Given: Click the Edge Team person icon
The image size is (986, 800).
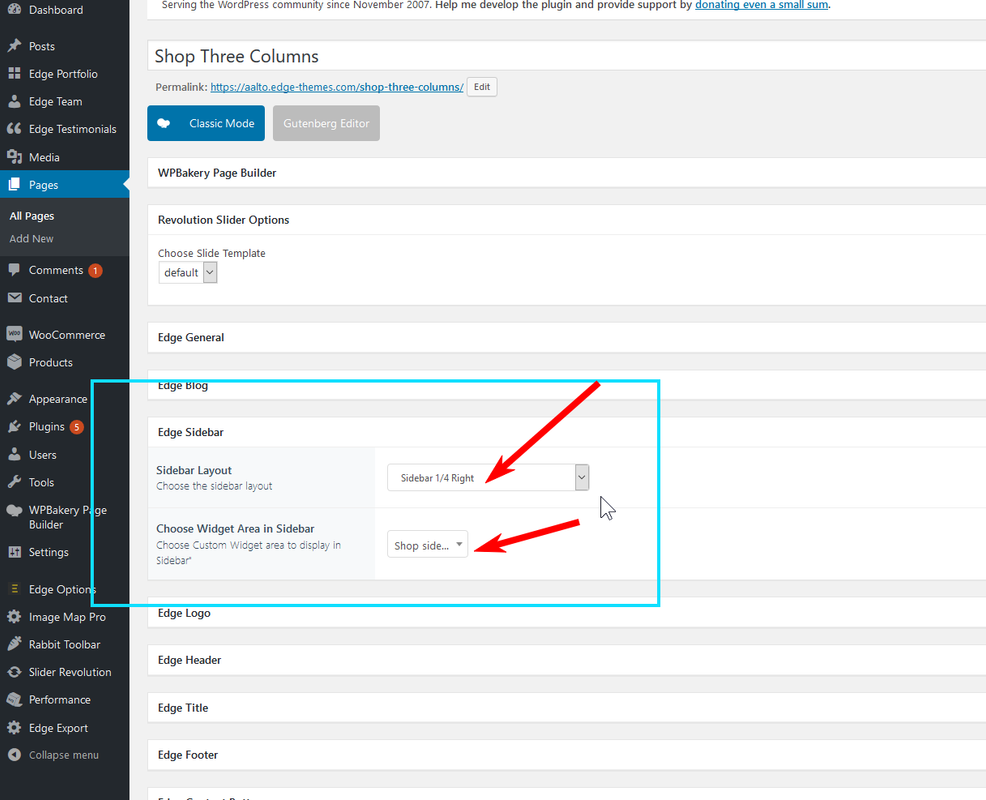Looking at the screenshot, I should click(x=14, y=101).
